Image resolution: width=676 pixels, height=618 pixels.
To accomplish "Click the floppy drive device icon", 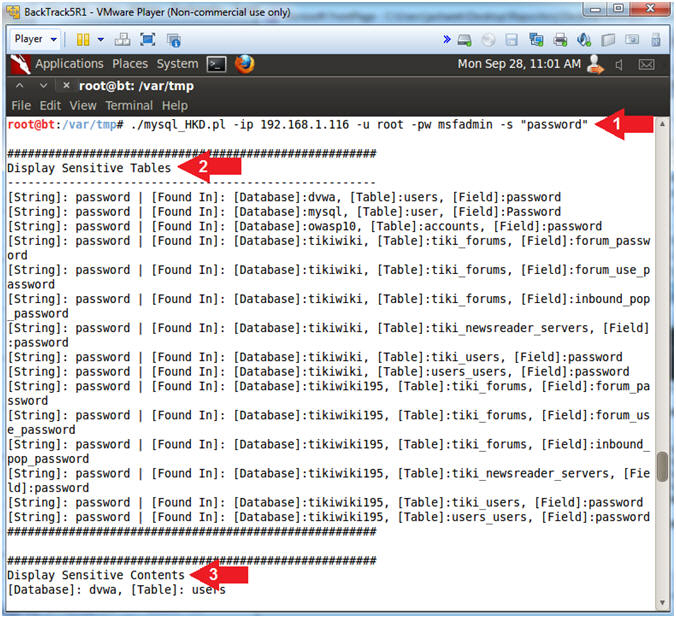I will tap(511, 40).
